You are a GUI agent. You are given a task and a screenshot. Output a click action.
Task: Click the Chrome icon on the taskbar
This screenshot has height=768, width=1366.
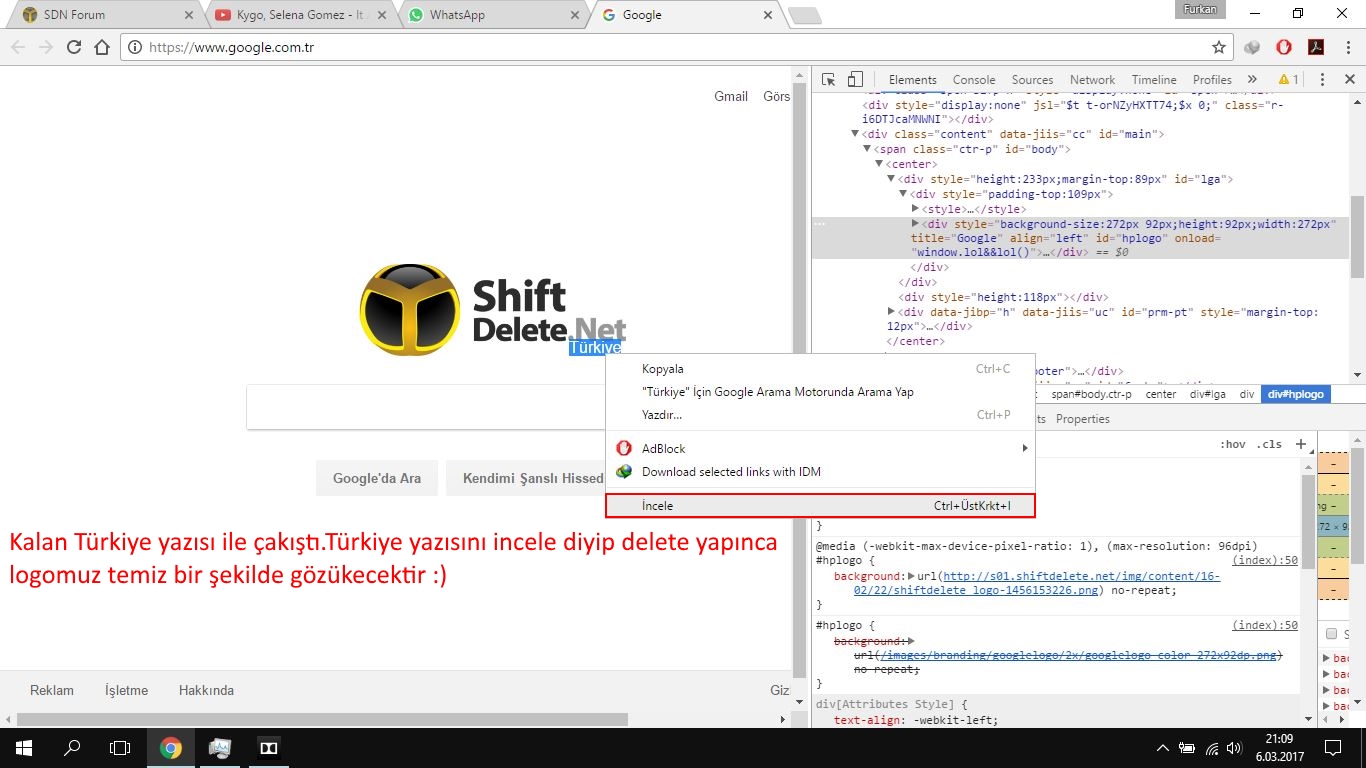click(171, 748)
